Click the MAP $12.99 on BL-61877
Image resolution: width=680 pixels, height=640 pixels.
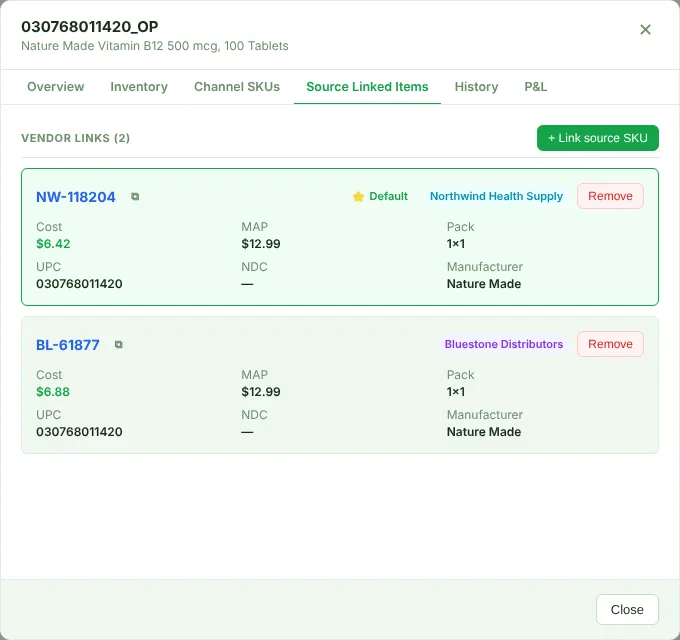pos(261,392)
